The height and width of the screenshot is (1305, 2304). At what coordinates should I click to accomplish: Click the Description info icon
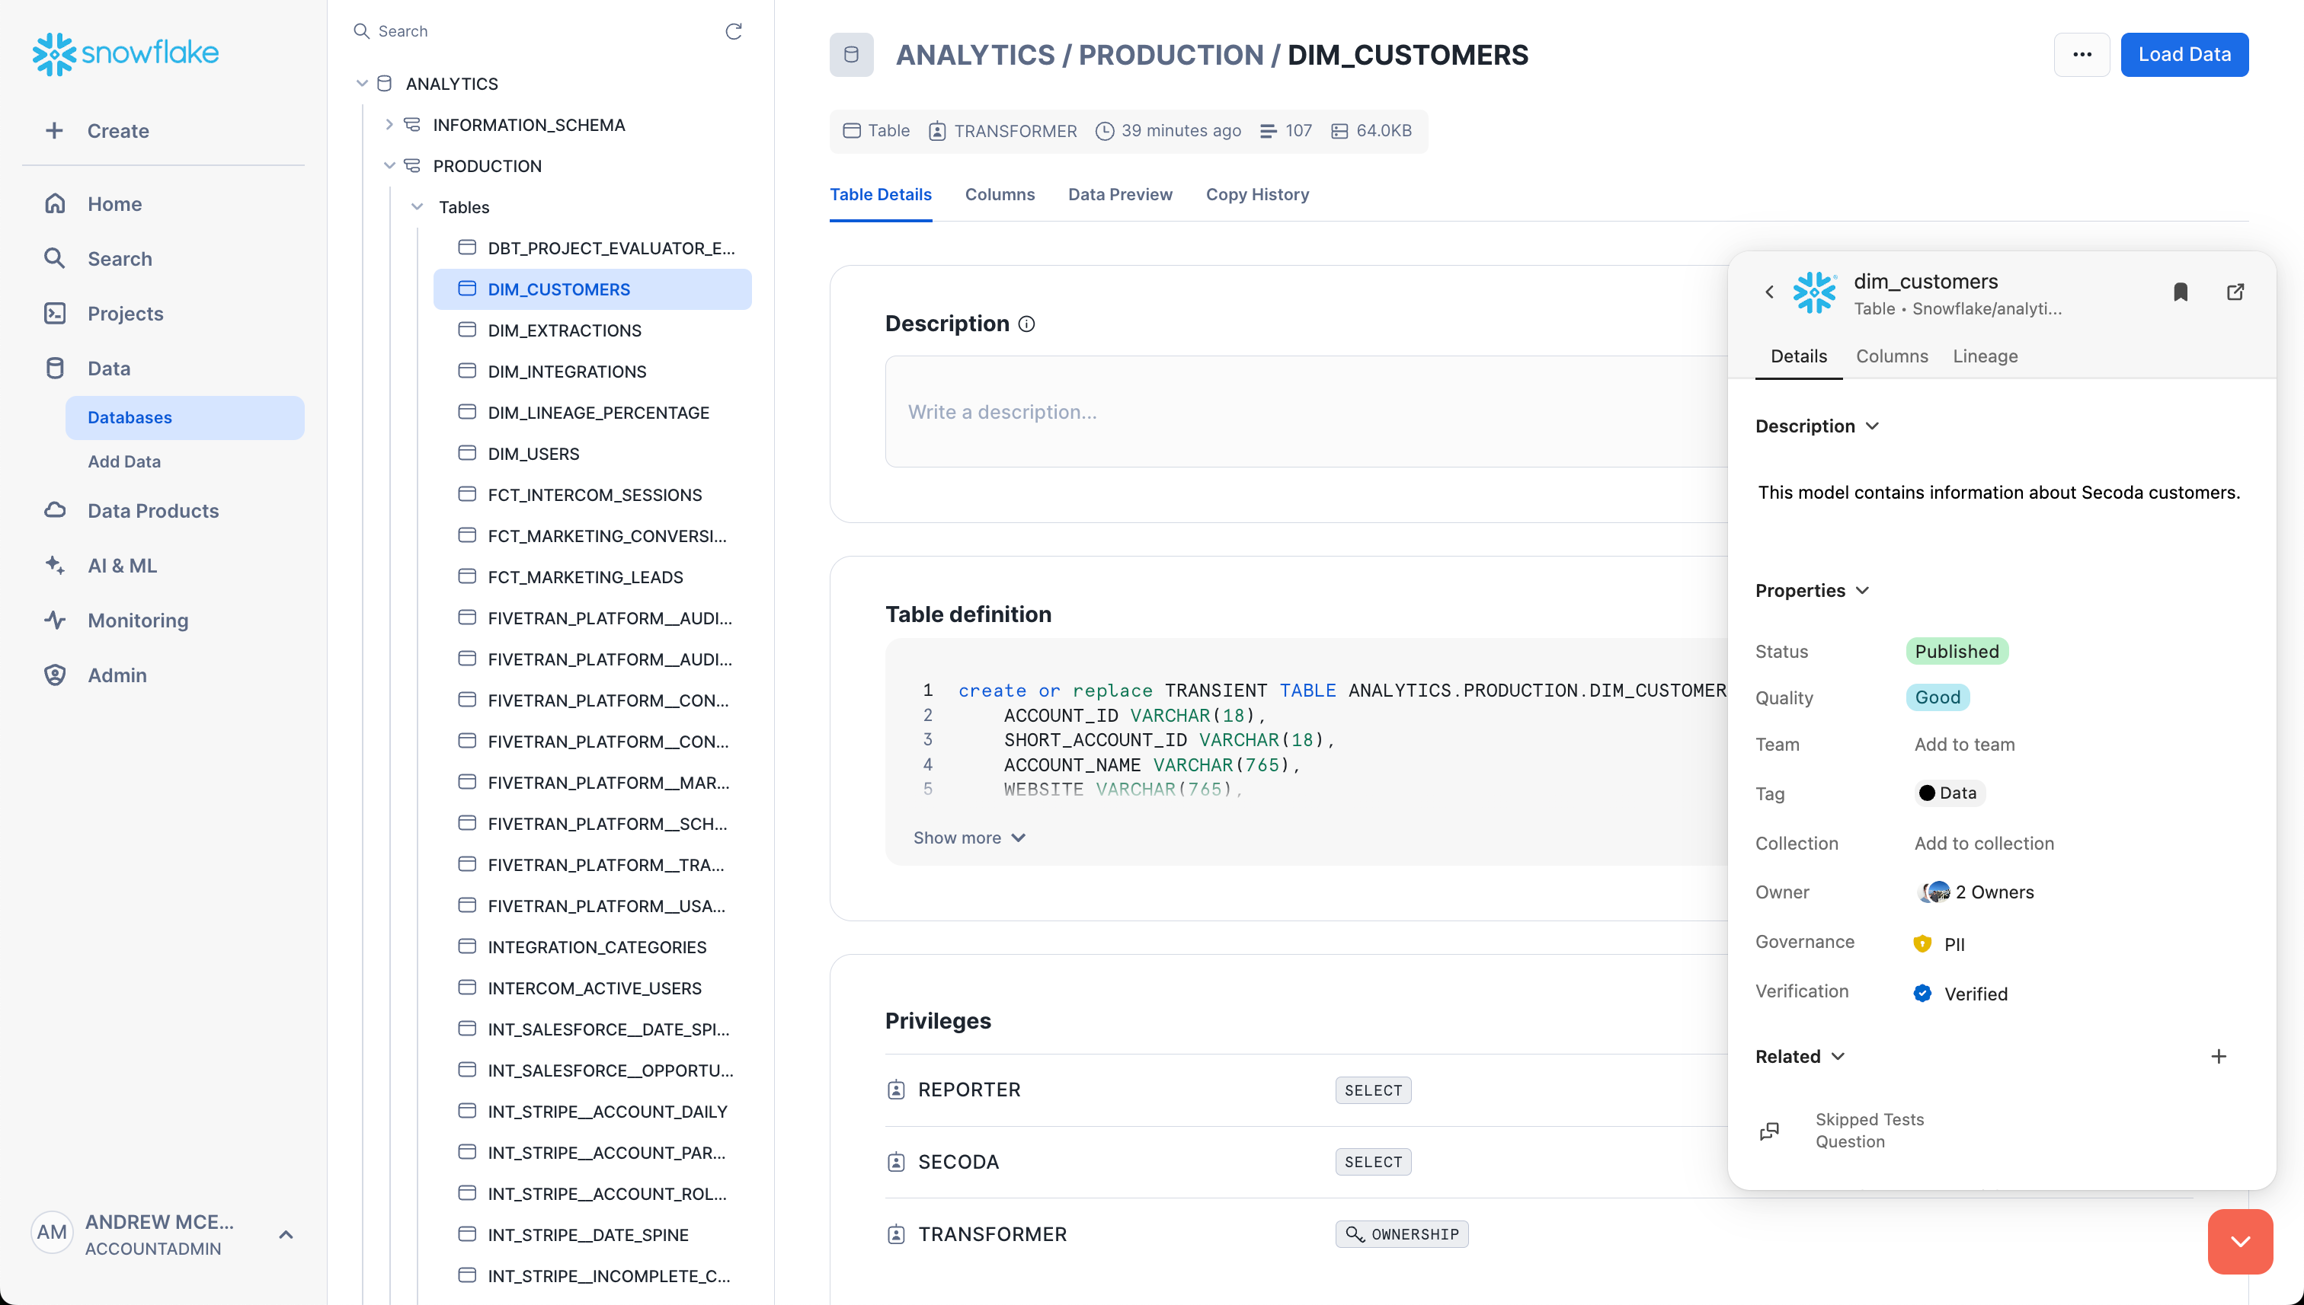(1026, 324)
